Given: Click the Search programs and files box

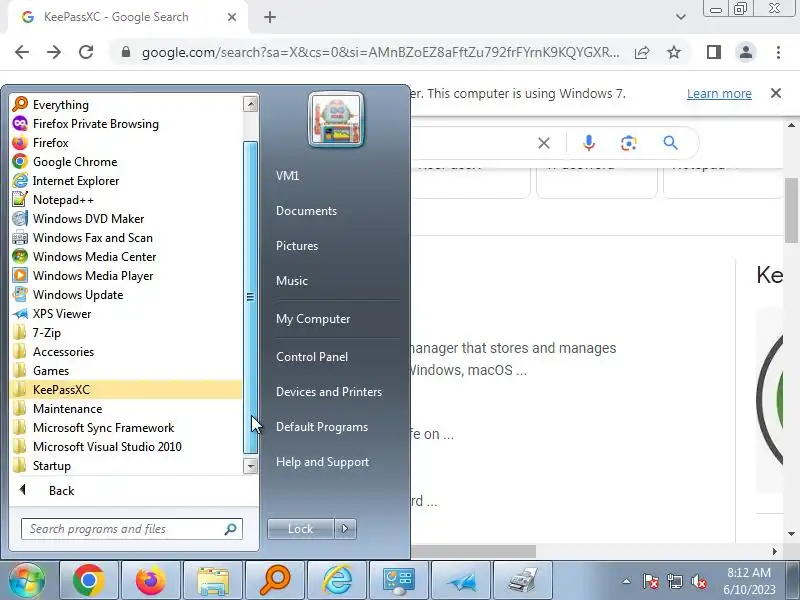Looking at the screenshot, I should point(132,529).
